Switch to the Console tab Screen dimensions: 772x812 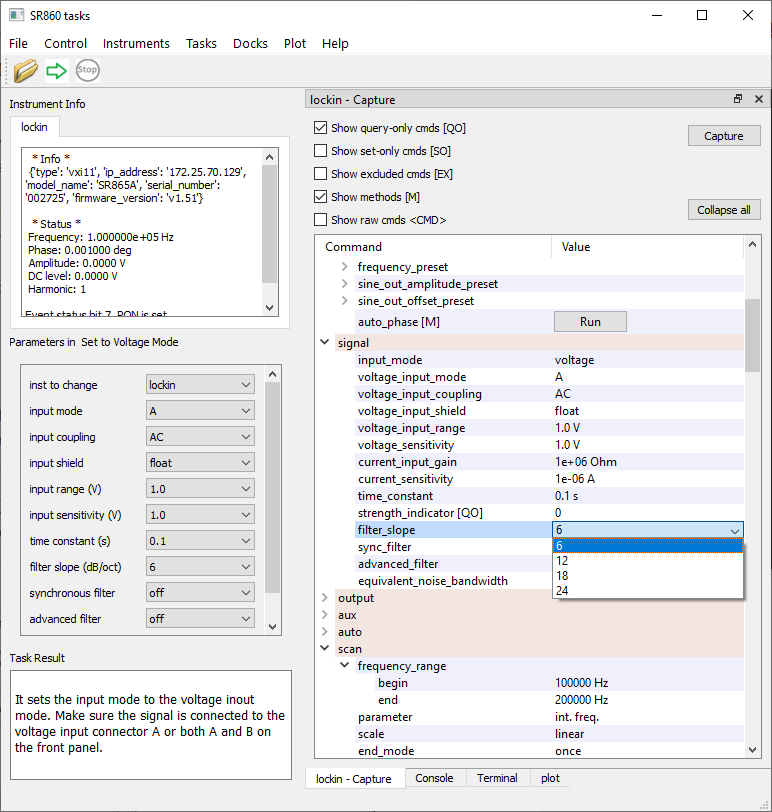point(434,778)
